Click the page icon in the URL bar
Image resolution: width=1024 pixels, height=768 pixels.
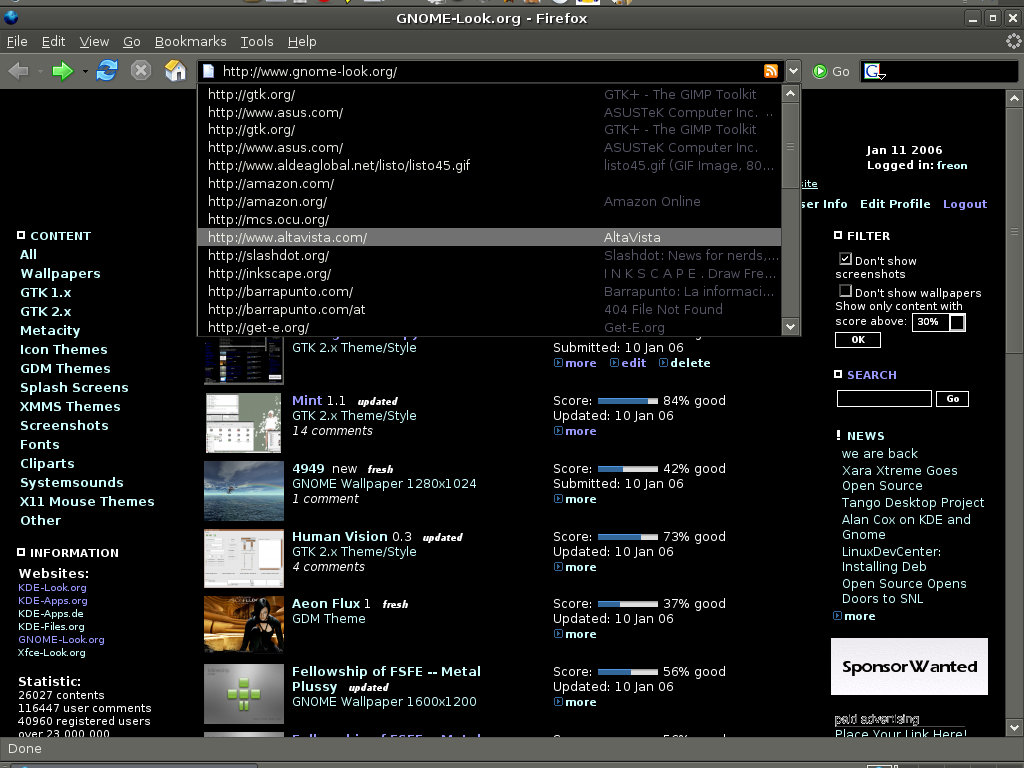(208, 71)
